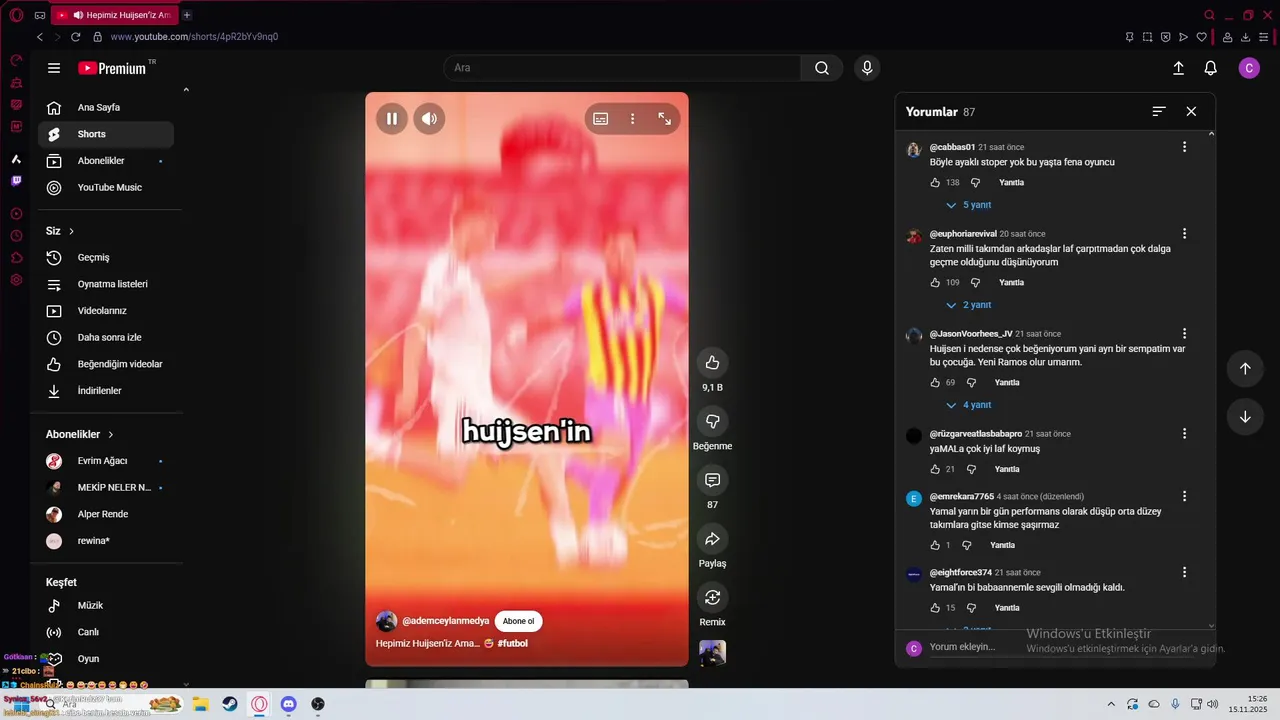Open the comment sort options
The height and width of the screenshot is (720, 1280).
[1159, 111]
